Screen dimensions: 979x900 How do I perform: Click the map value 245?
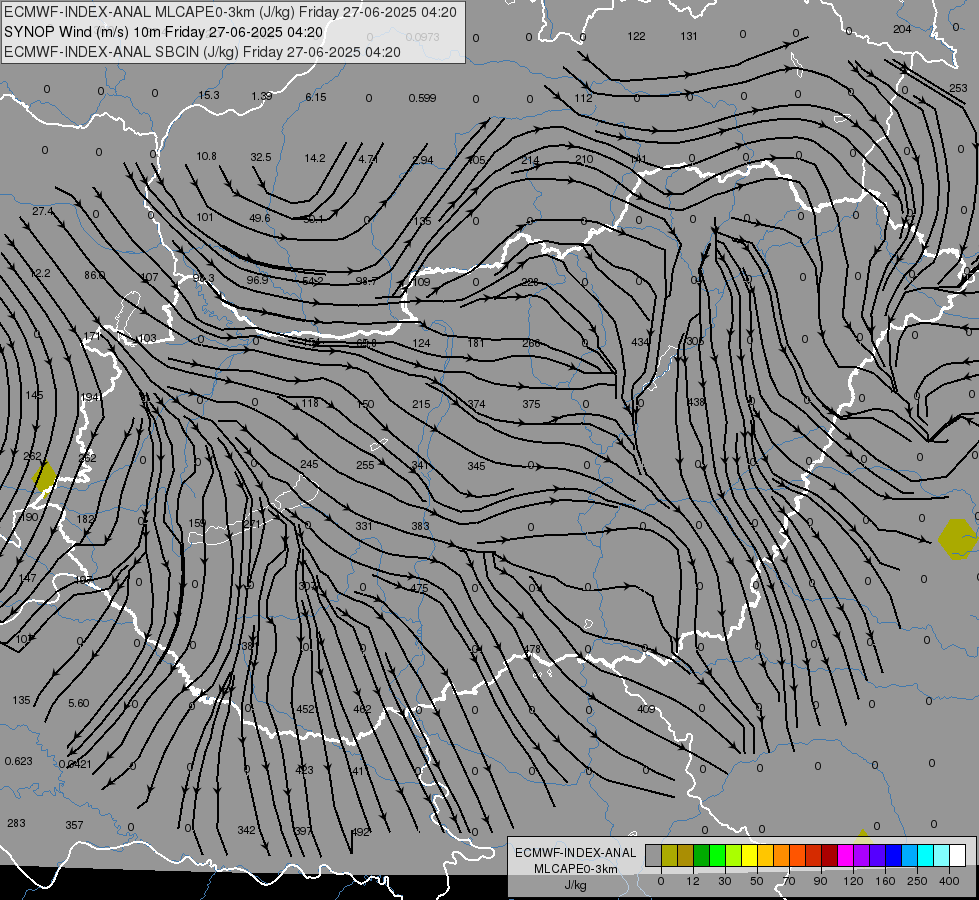tap(309, 464)
